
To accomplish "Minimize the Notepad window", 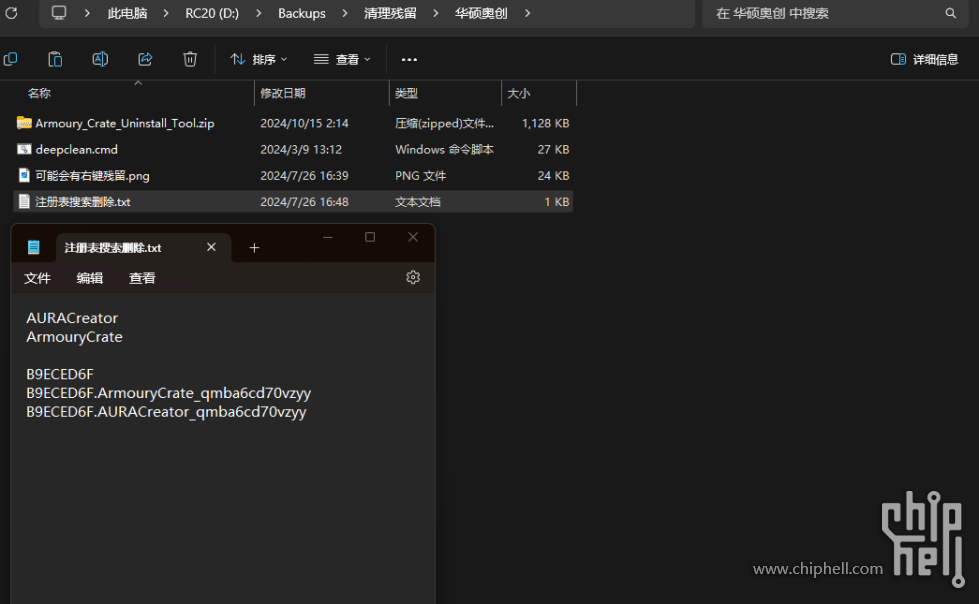I will tap(328, 237).
